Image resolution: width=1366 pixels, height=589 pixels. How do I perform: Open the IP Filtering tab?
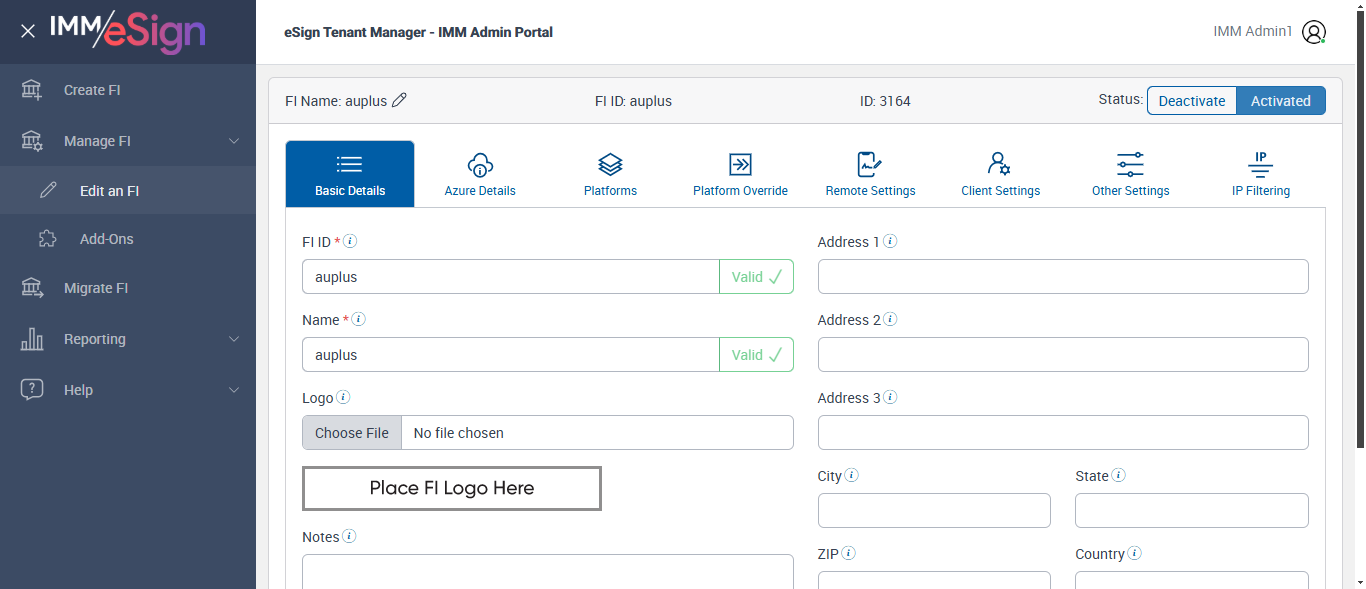[1260, 174]
